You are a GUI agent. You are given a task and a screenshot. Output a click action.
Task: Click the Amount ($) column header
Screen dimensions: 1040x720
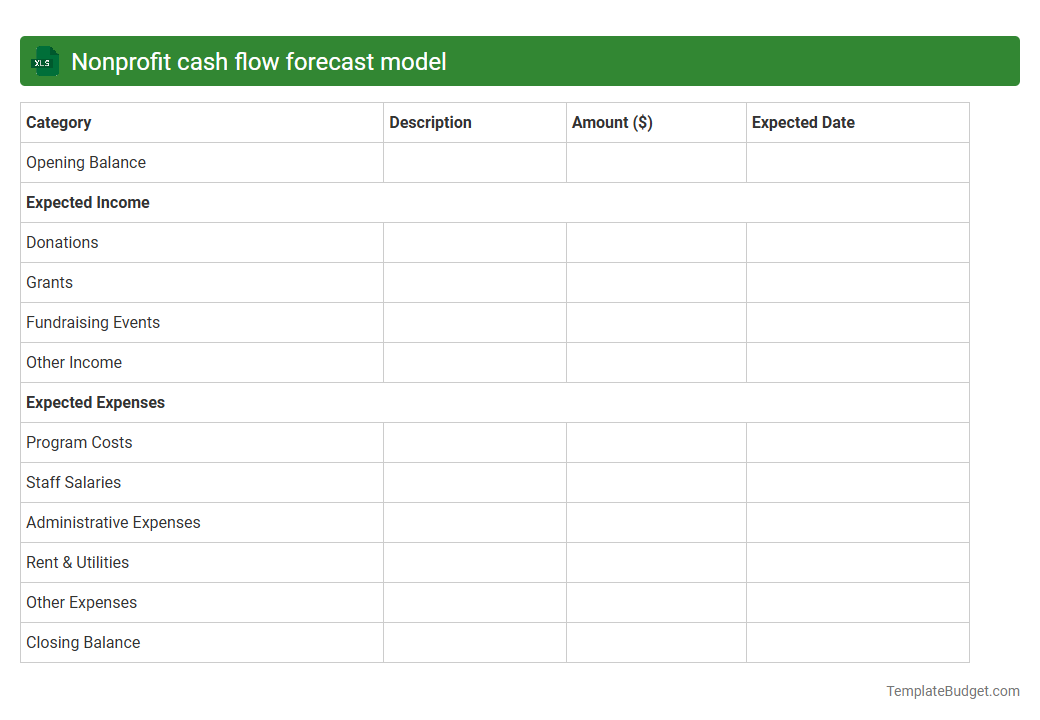click(612, 122)
